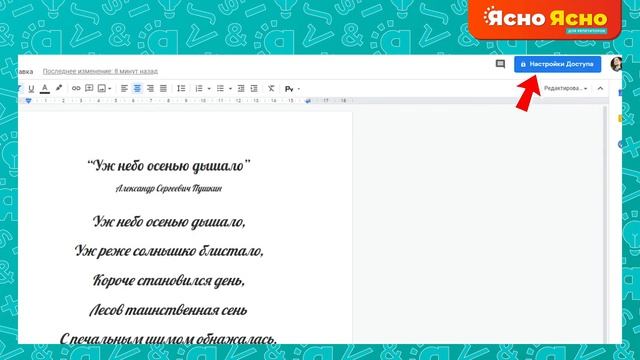Click the line "Лесов таинственная сень"
Image resolution: width=640 pixels, height=360 pixels.
point(169,310)
